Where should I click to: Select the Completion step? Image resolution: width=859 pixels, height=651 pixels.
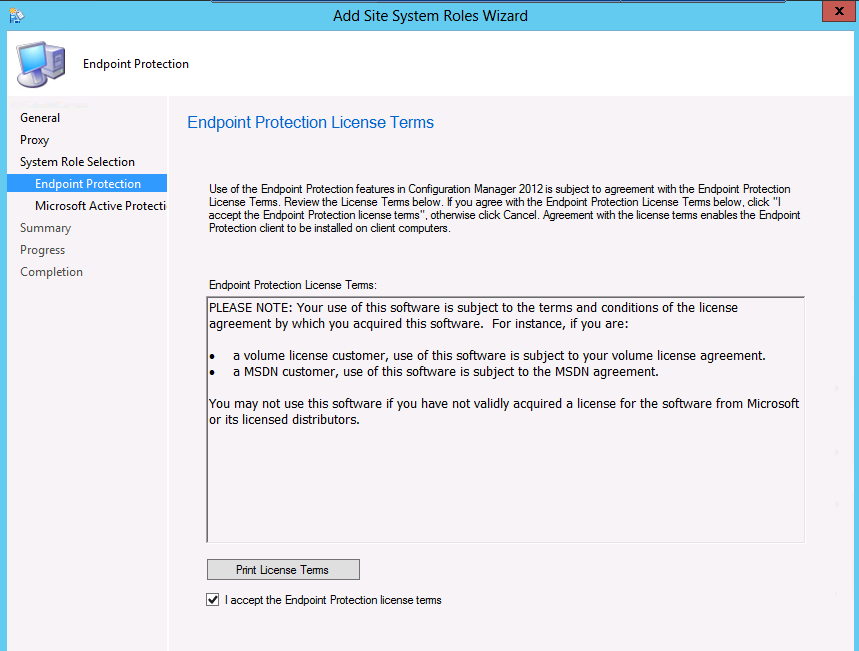click(51, 271)
